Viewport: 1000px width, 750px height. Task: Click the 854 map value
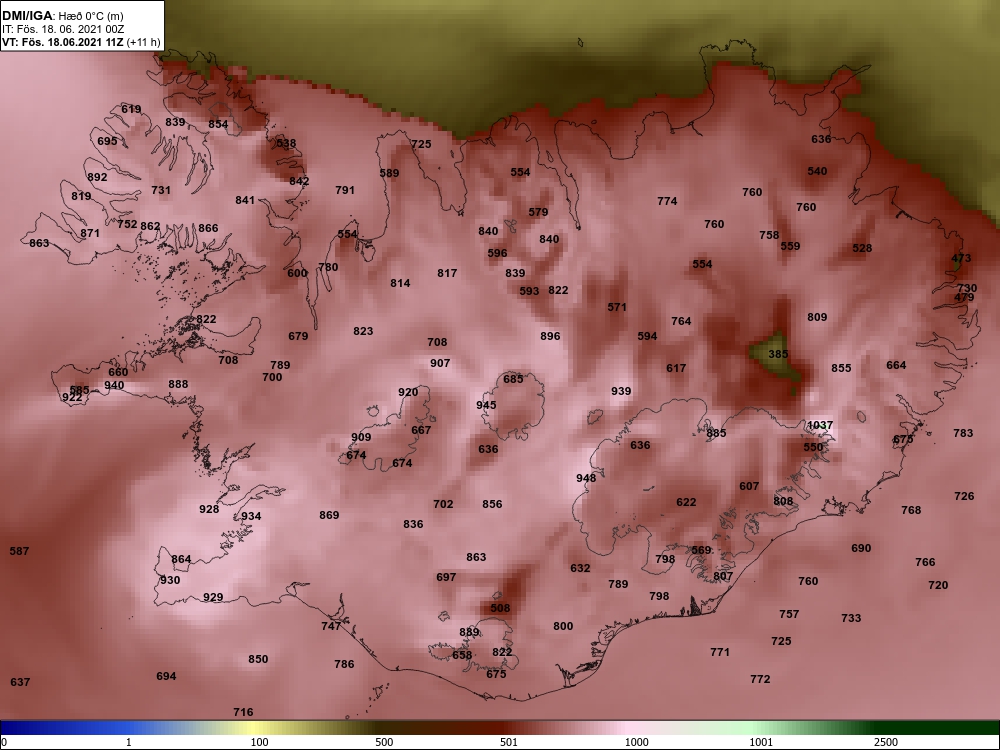(x=218, y=124)
